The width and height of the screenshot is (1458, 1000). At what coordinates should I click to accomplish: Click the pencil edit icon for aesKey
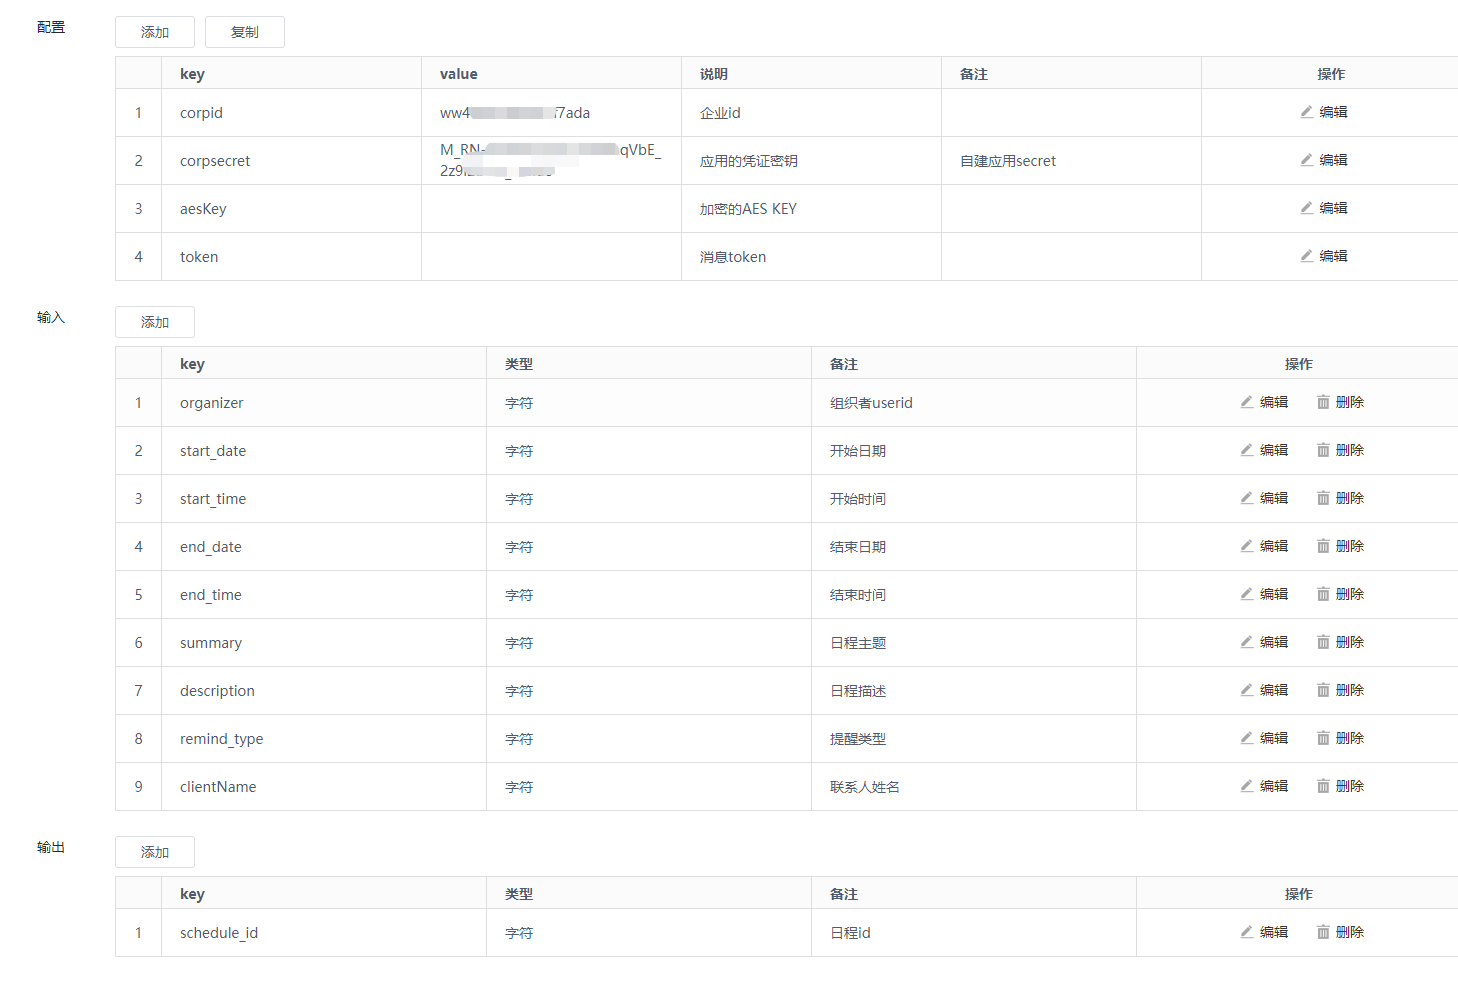(1306, 208)
